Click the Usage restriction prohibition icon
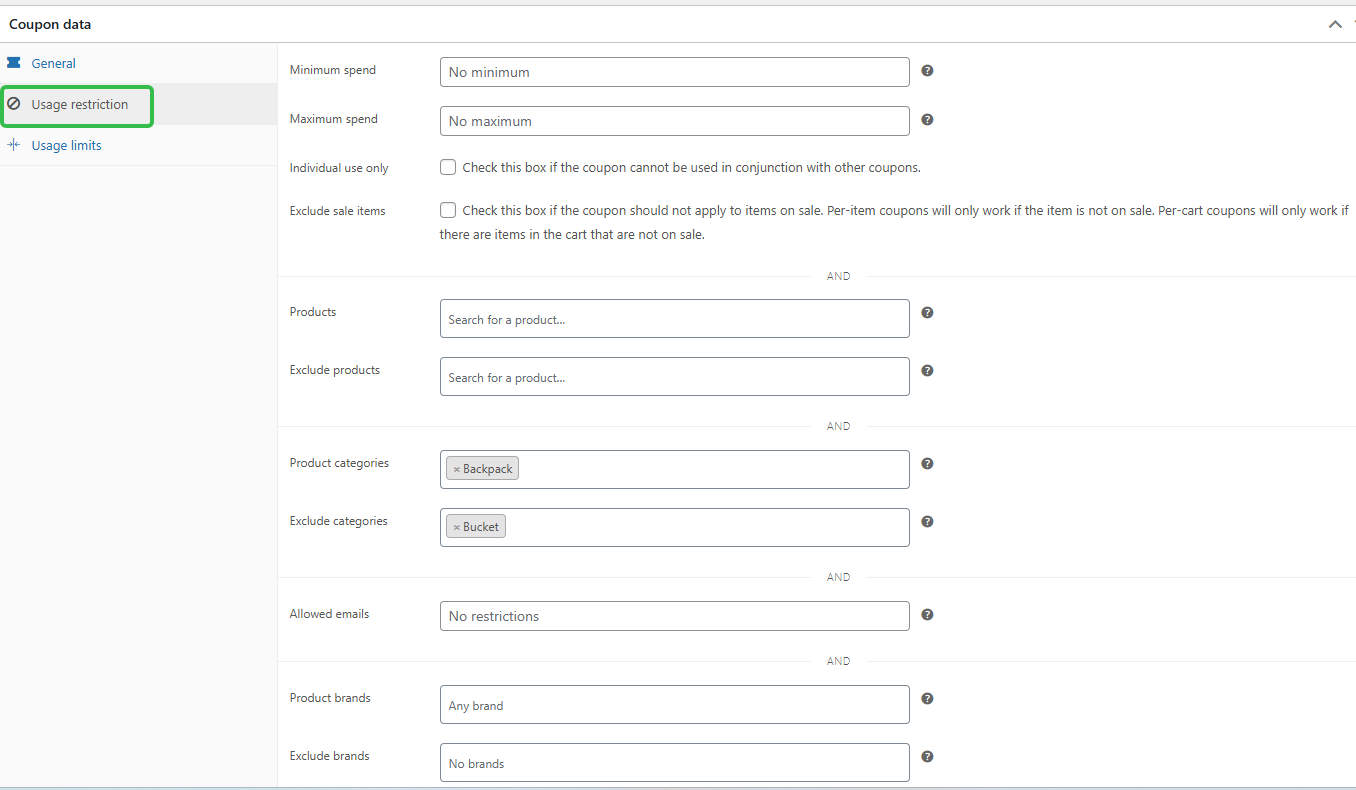Screen dimensions: 1356x790 click(14, 104)
